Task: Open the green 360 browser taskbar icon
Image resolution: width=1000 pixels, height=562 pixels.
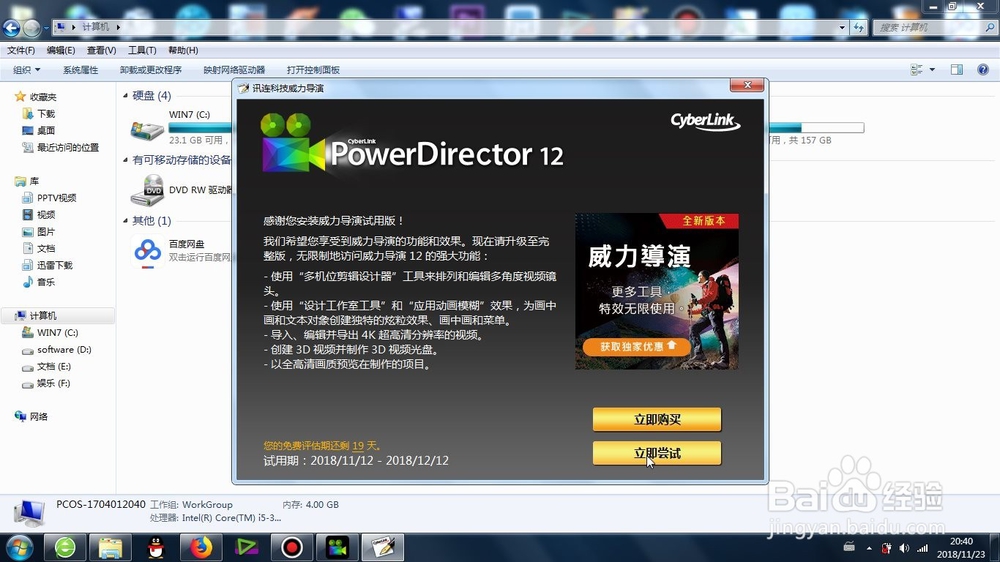Action: pos(65,547)
